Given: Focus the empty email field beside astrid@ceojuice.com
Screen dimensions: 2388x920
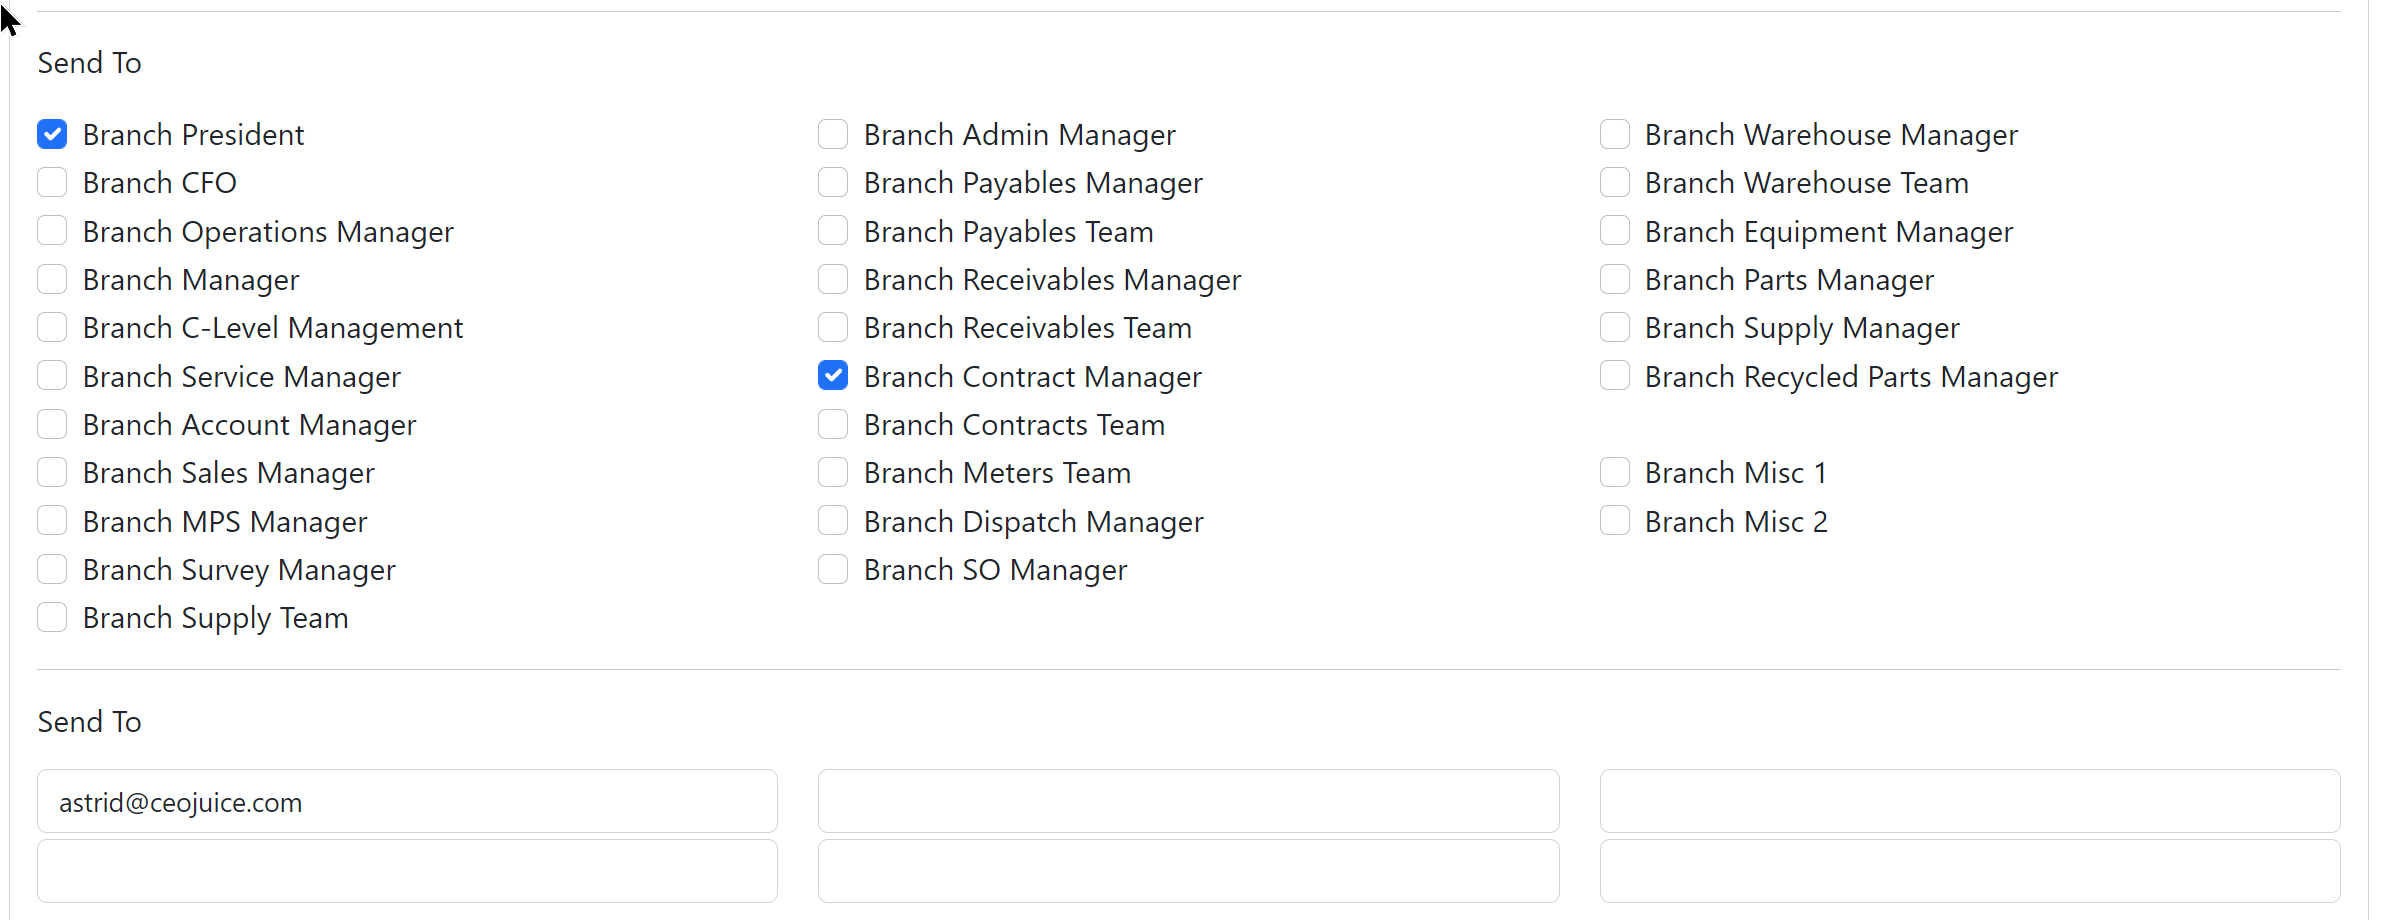Looking at the screenshot, I should click(x=1189, y=801).
